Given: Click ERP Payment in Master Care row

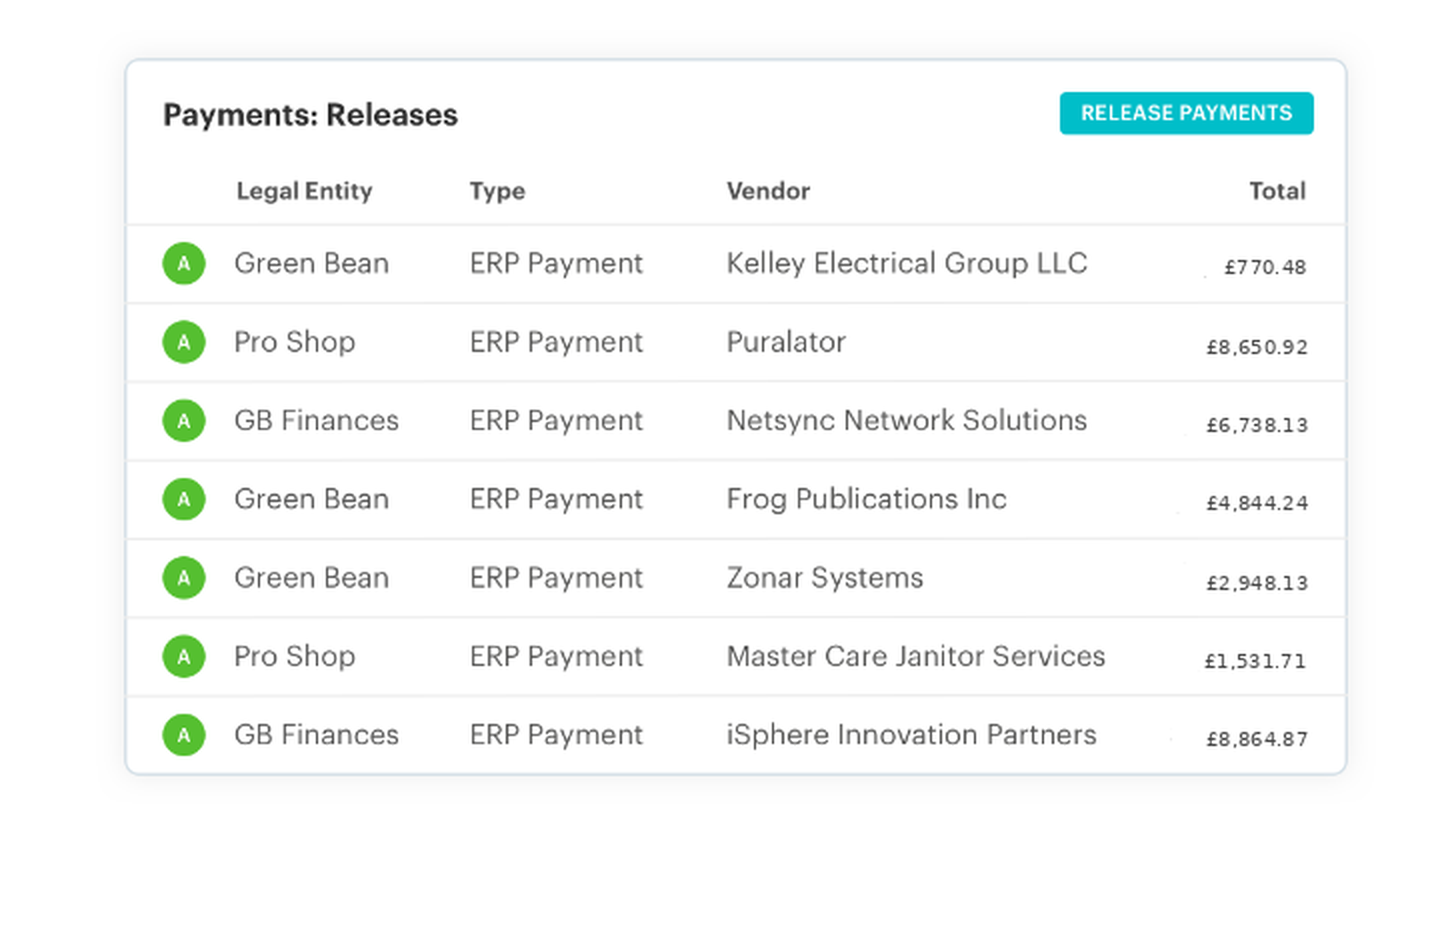Looking at the screenshot, I should point(556,656).
